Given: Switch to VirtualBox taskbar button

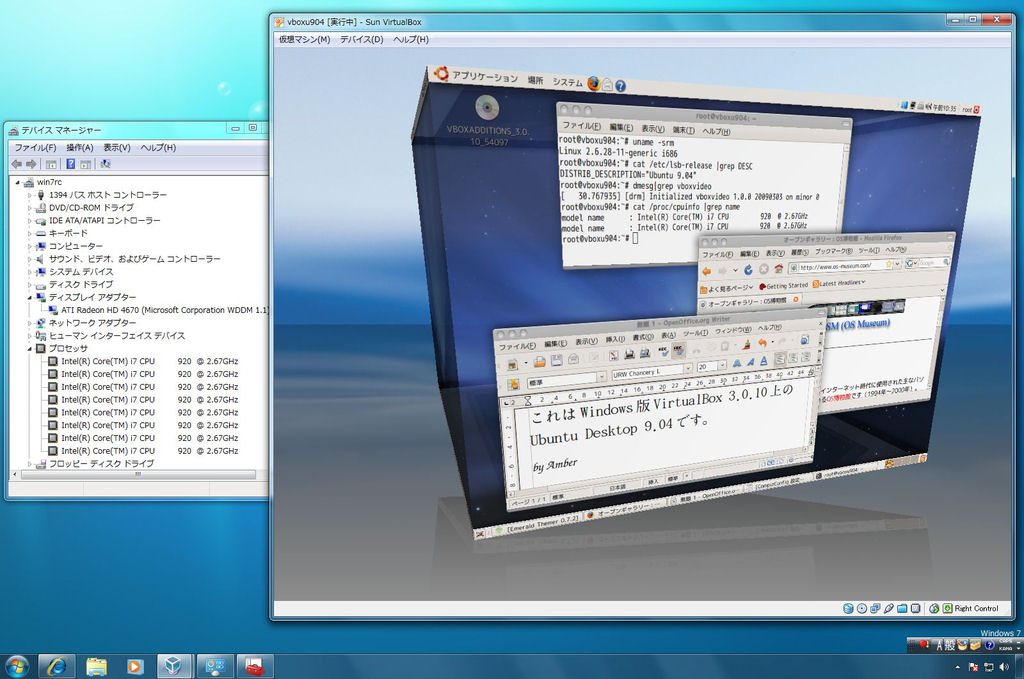Looking at the screenshot, I should pos(174,667).
